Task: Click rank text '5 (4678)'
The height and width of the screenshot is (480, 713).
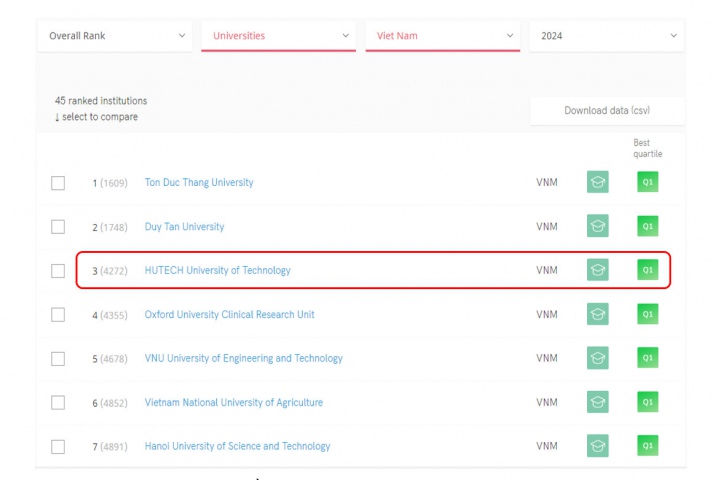Action: (110, 359)
